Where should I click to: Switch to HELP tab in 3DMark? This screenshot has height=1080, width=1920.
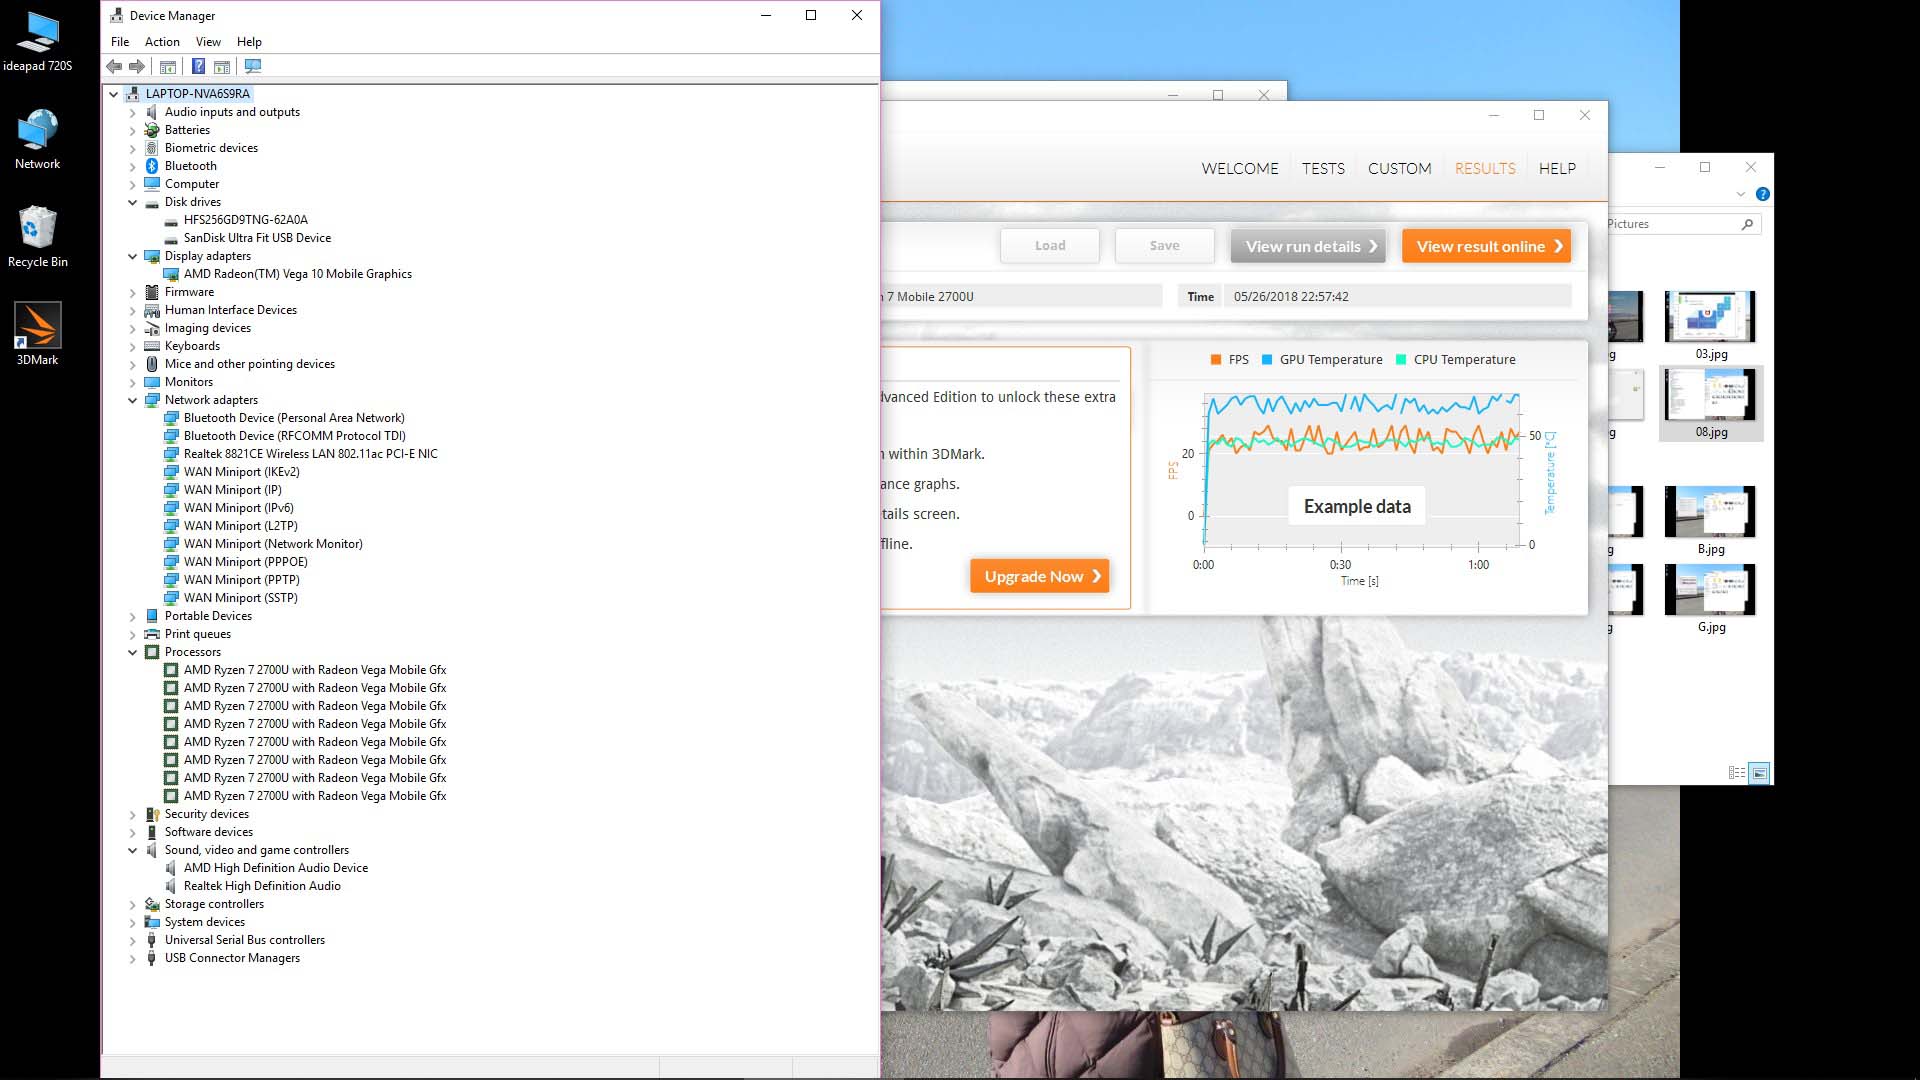click(1557, 169)
